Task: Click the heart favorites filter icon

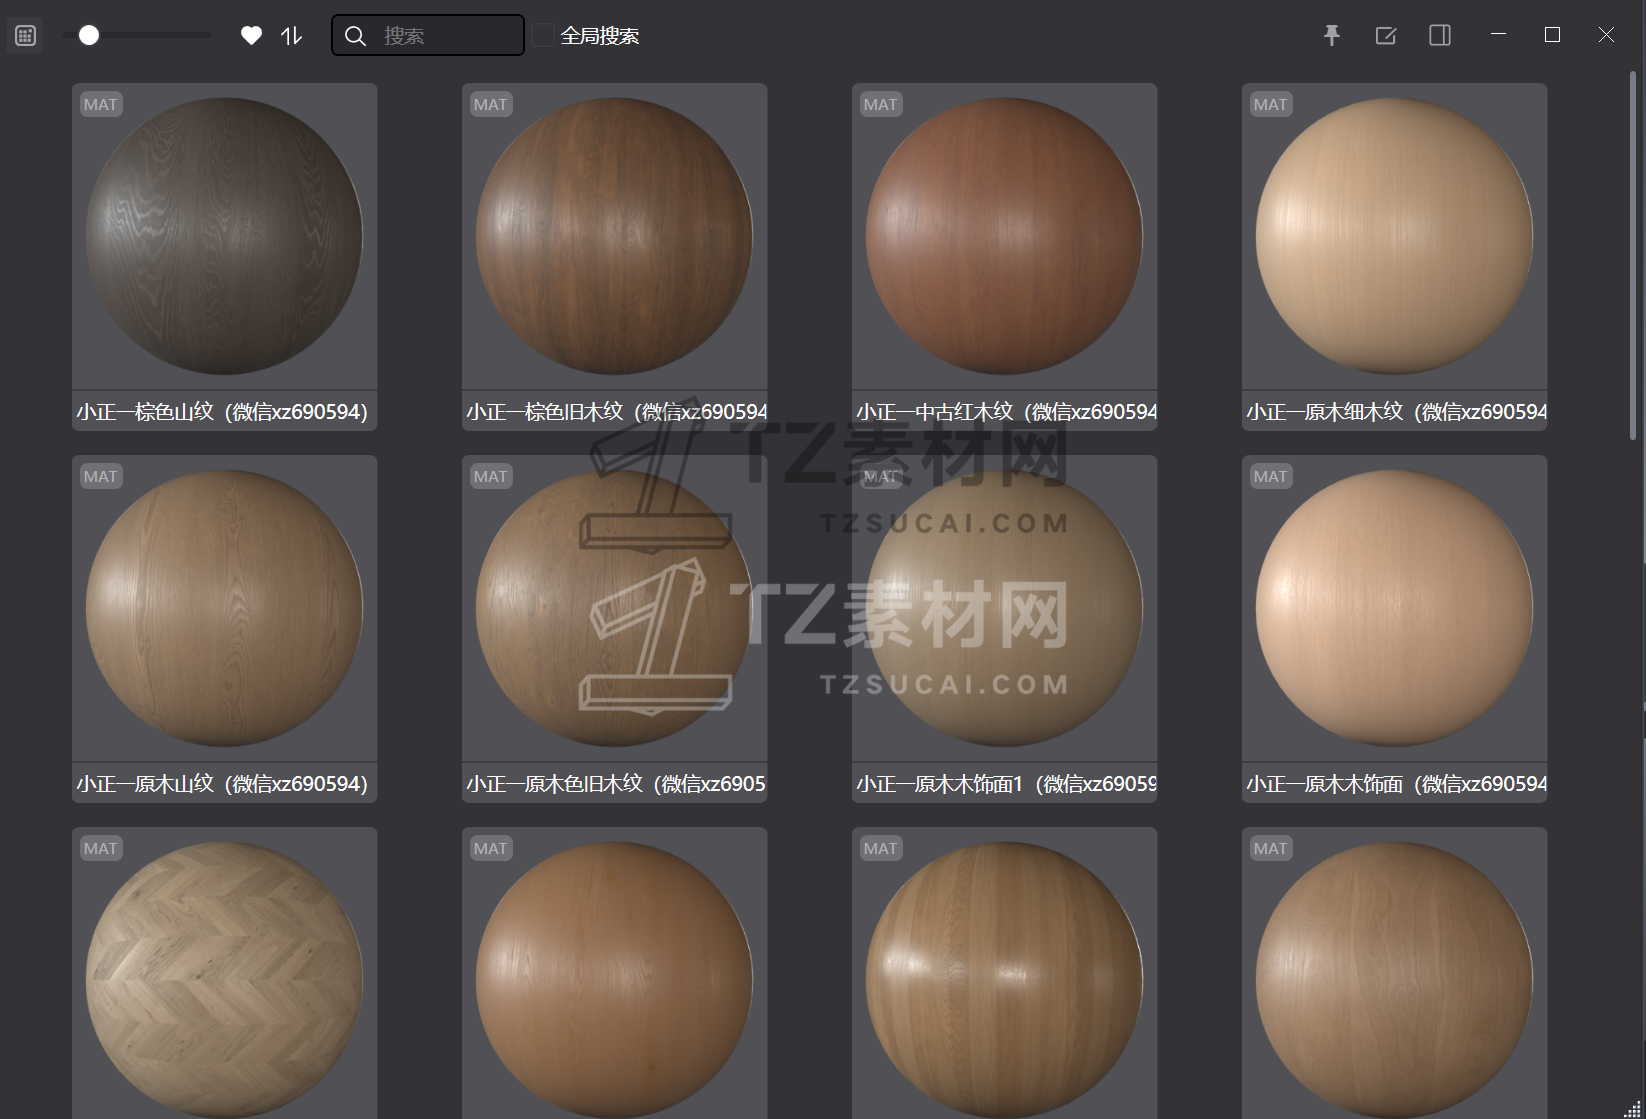Action: pyautogui.click(x=251, y=36)
